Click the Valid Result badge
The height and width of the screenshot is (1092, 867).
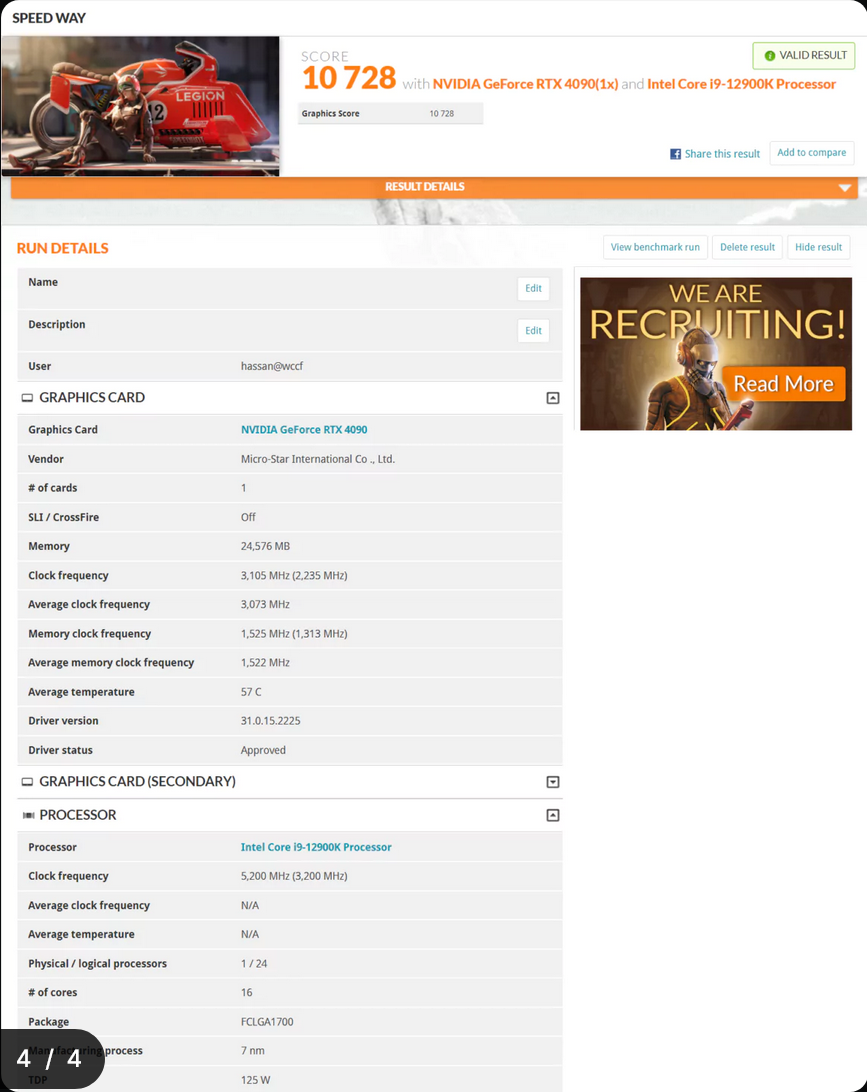point(804,56)
